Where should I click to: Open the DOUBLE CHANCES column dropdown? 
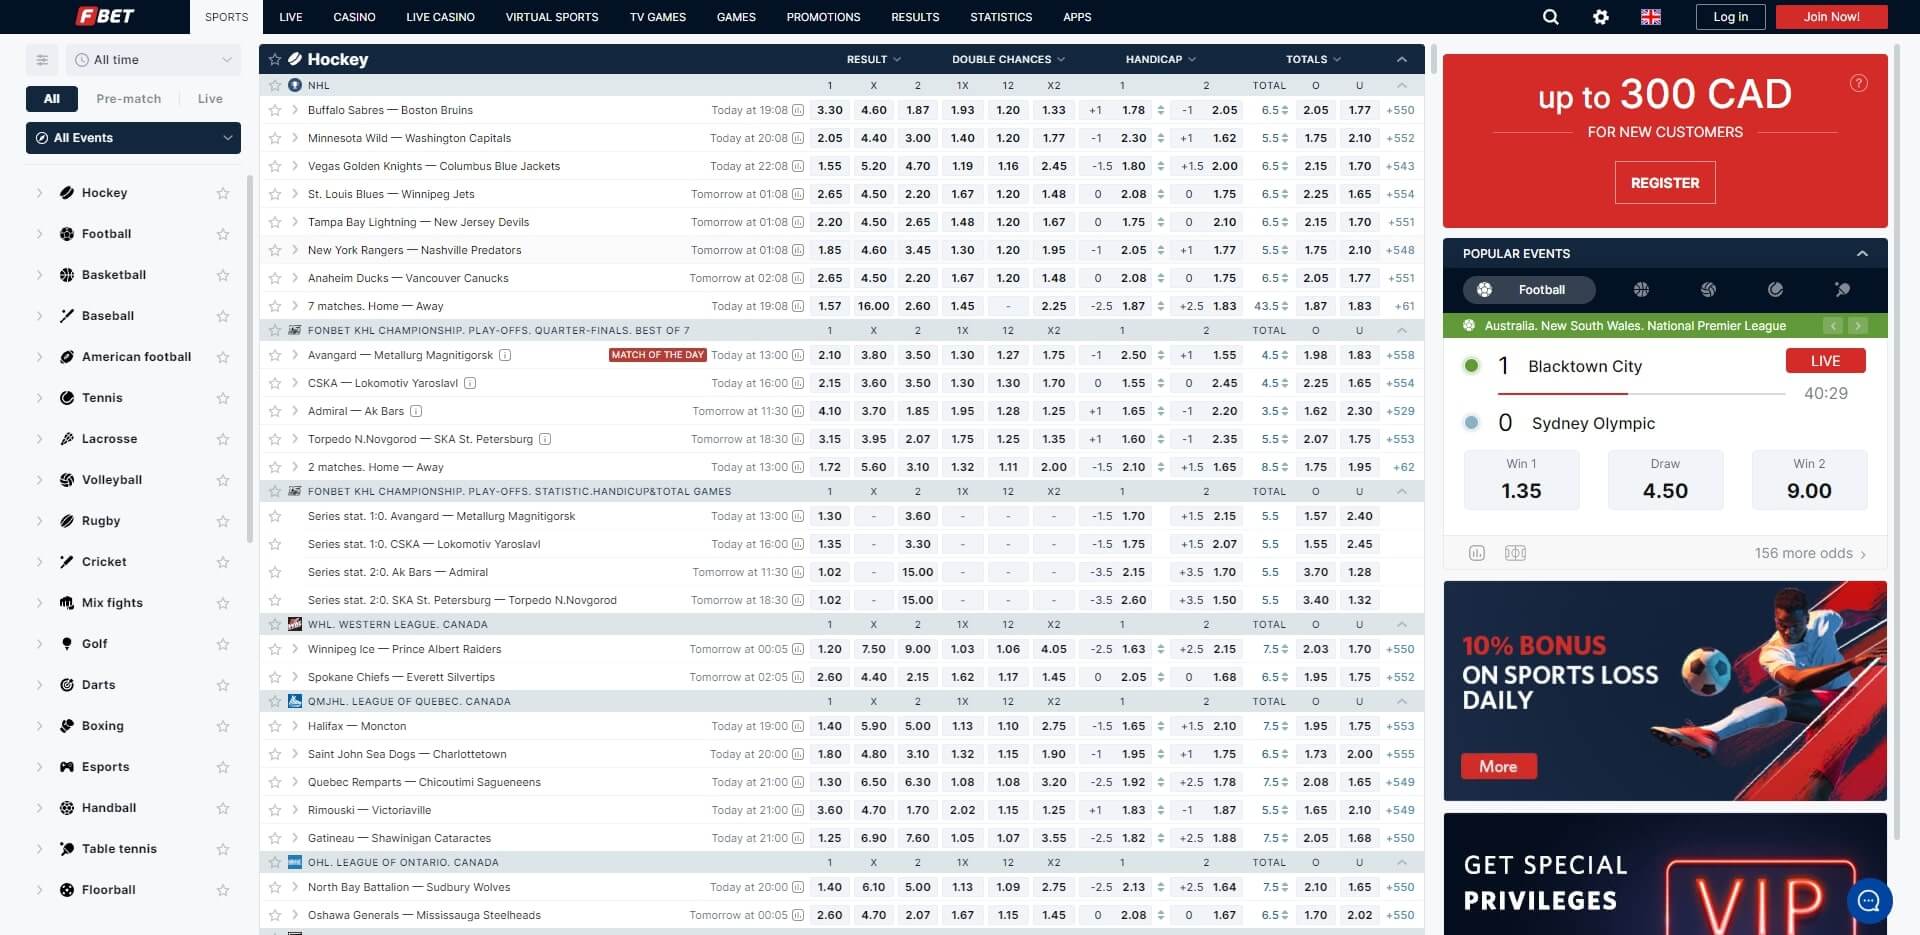tap(1008, 60)
